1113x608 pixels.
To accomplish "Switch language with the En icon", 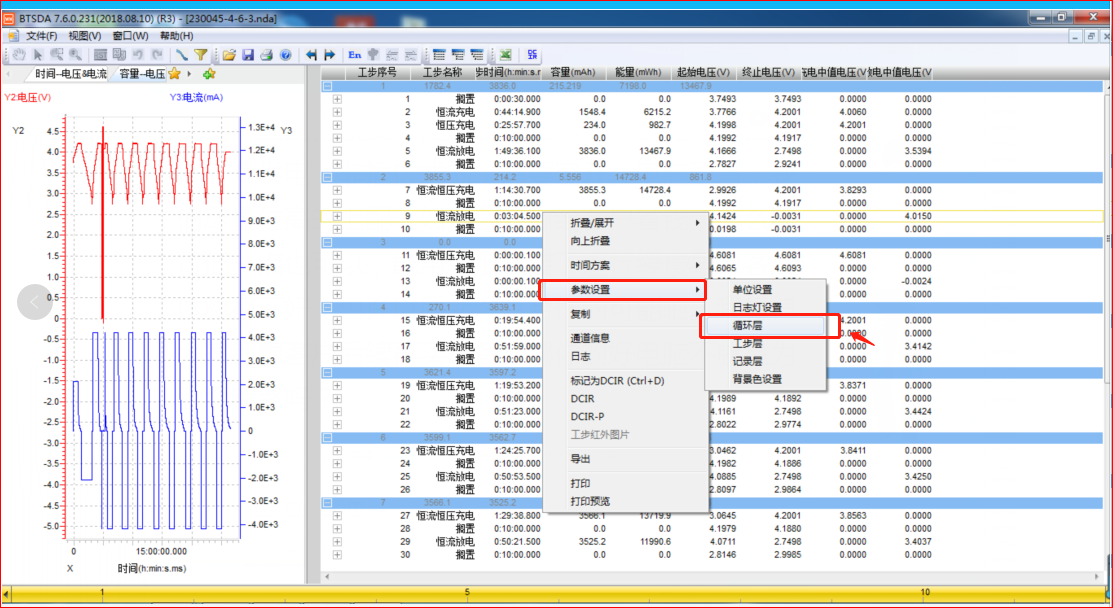I will click(x=355, y=55).
